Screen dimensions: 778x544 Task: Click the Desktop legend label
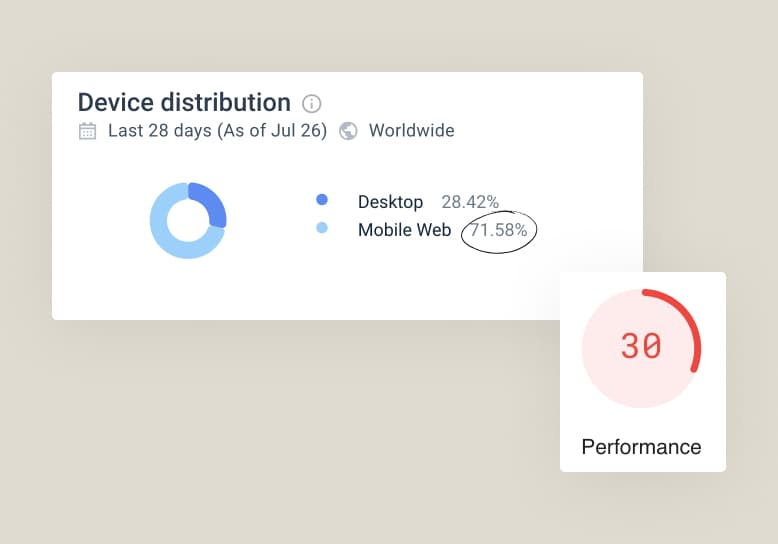click(x=390, y=202)
